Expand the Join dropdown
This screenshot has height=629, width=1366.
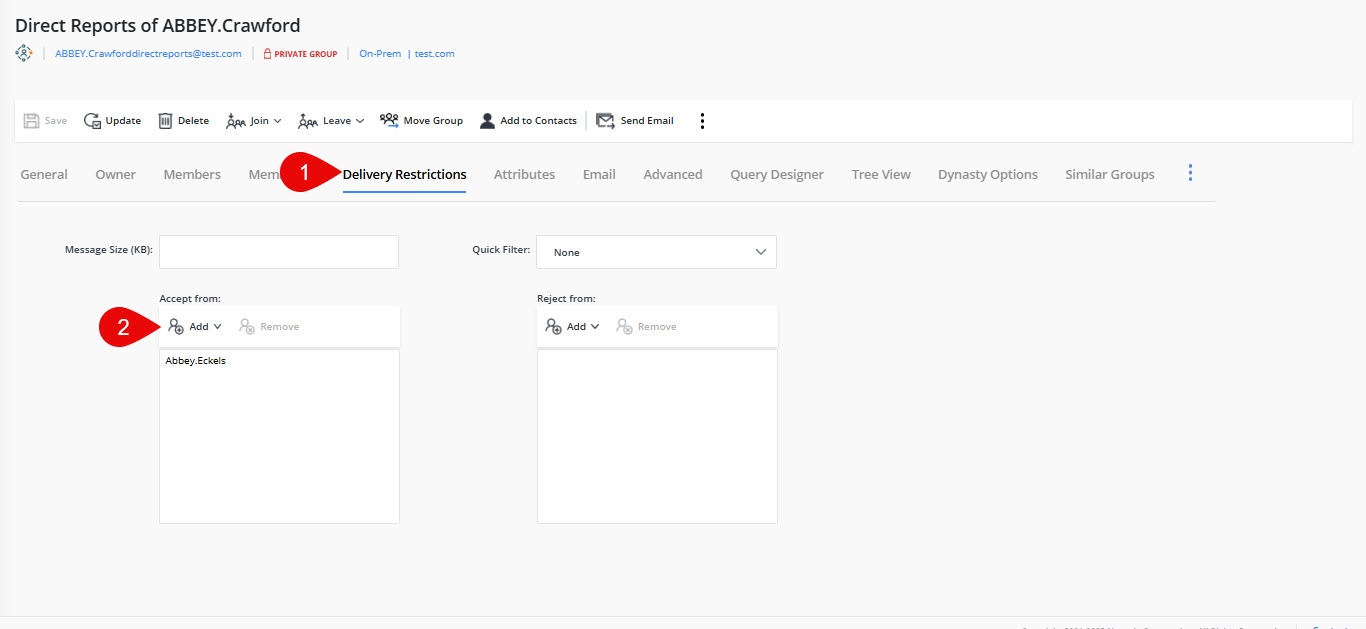(253, 120)
